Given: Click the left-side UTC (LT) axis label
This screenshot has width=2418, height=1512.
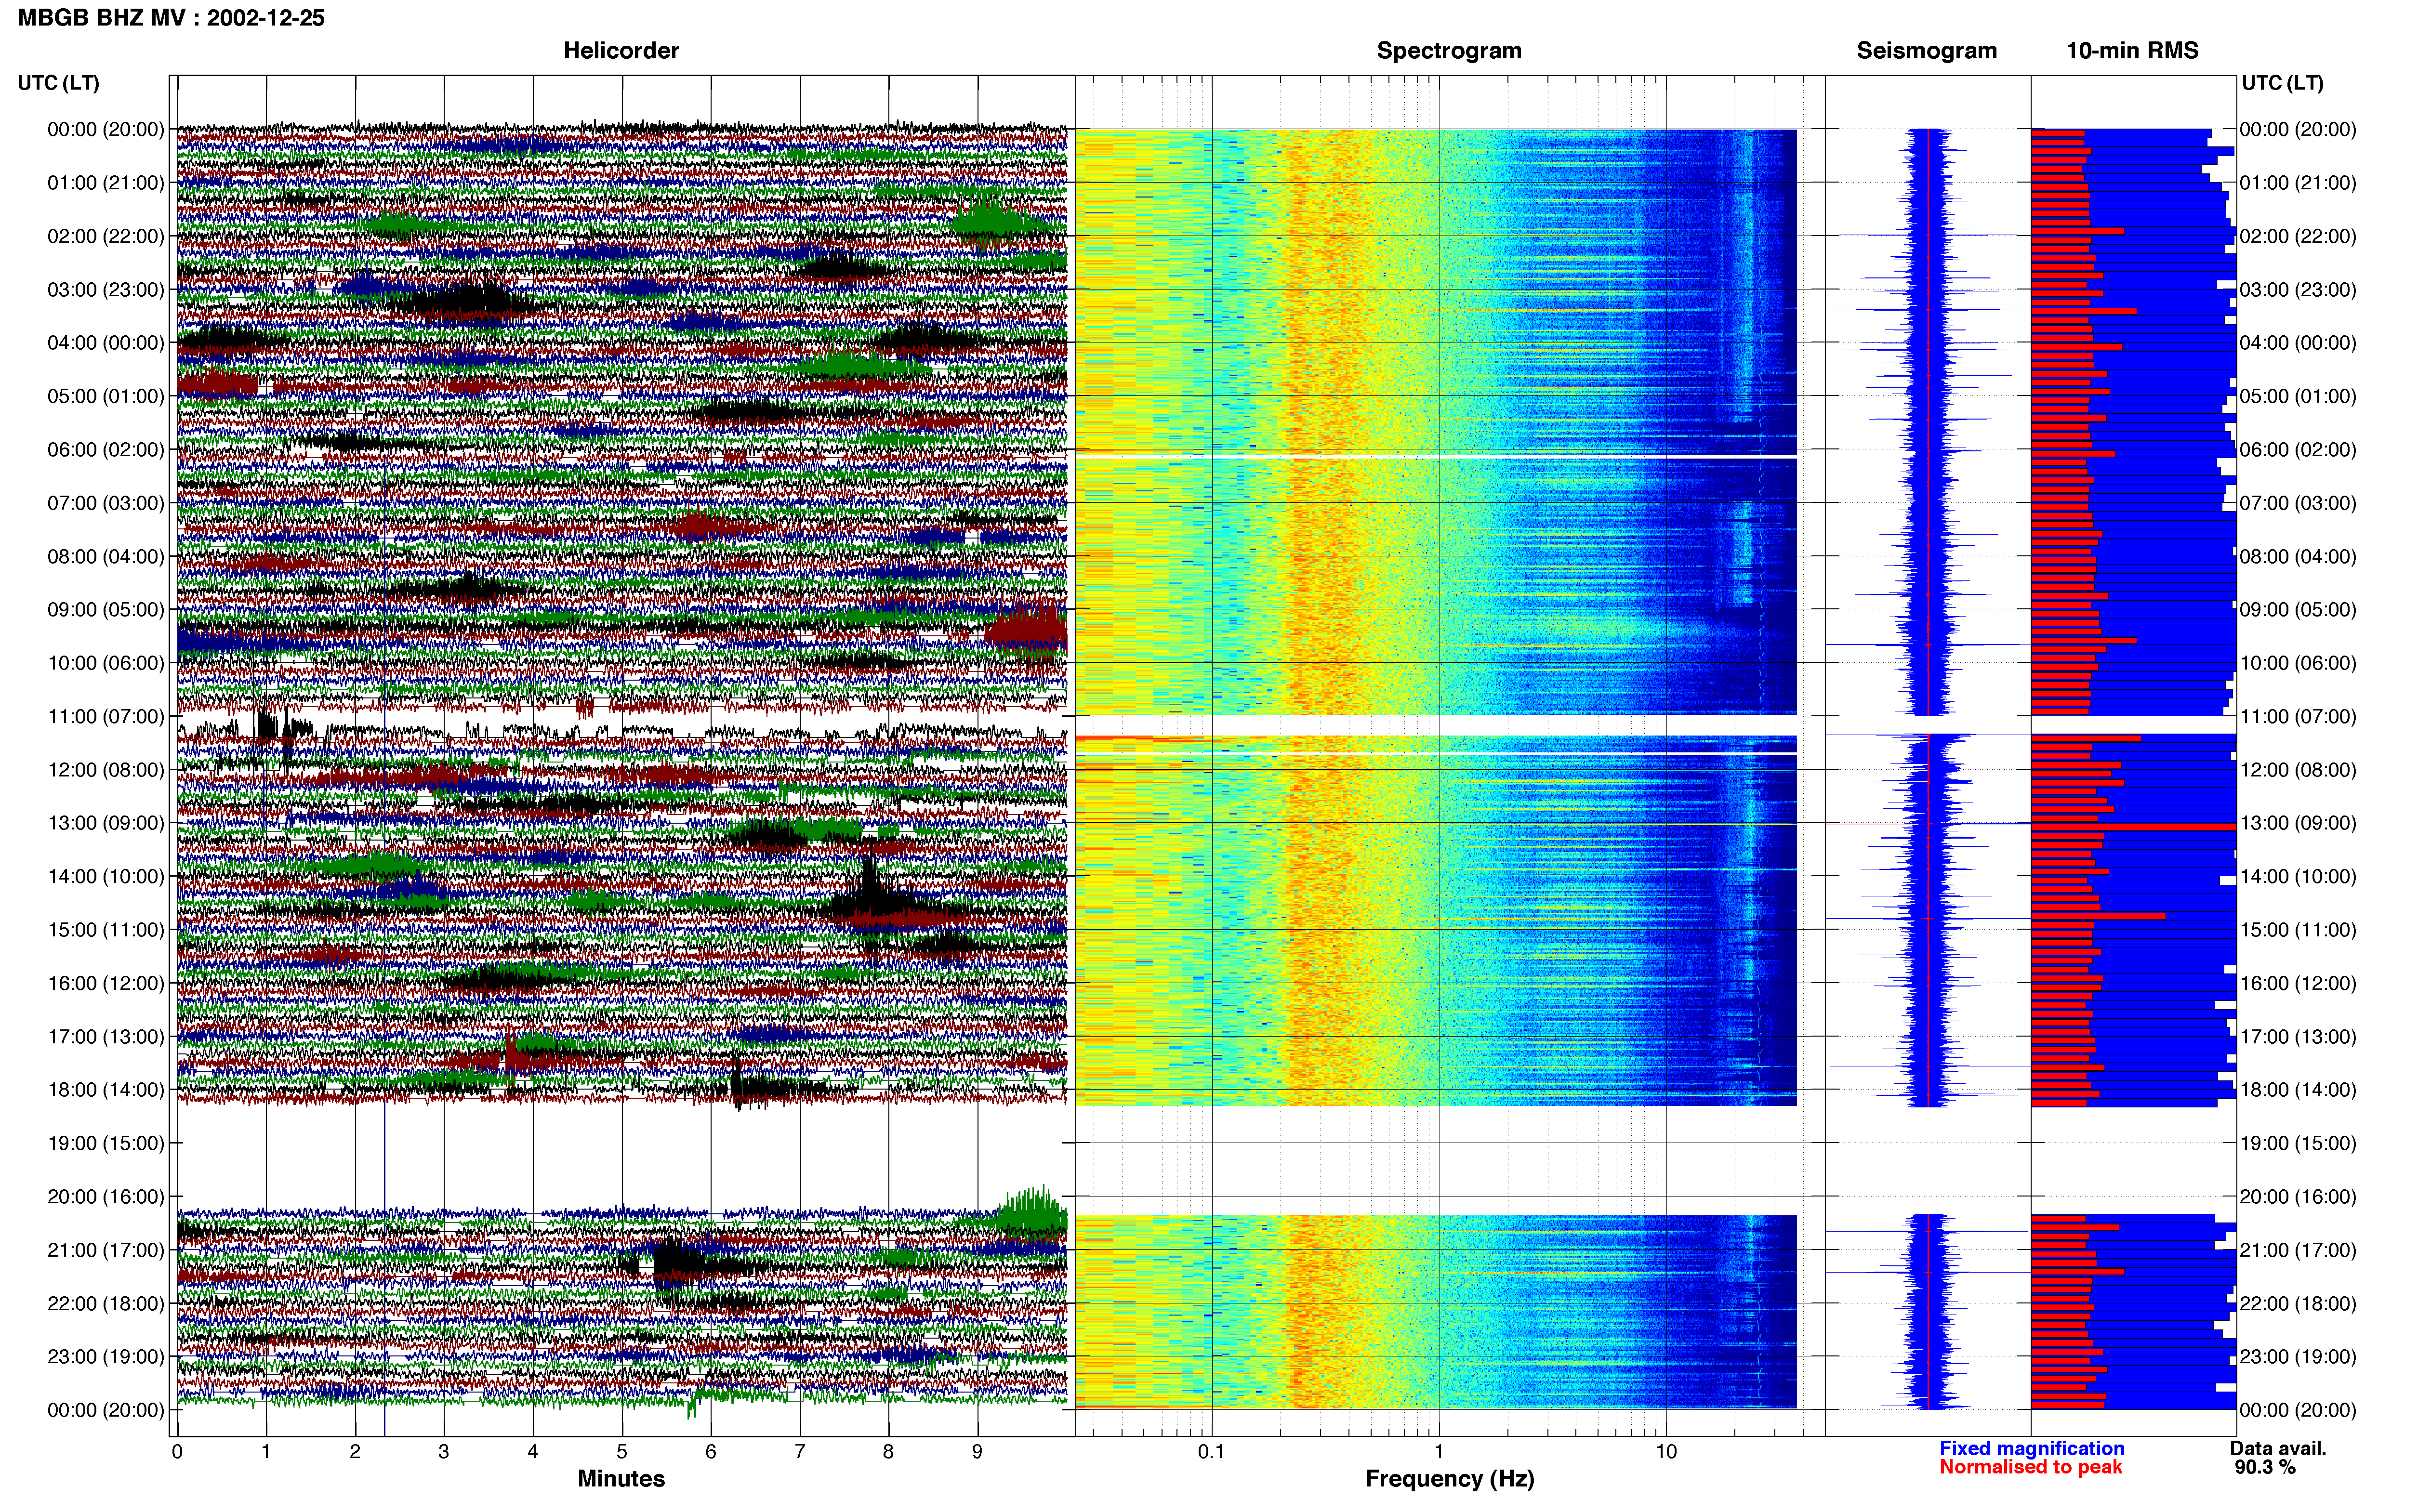Looking at the screenshot, I should coord(58,83).
